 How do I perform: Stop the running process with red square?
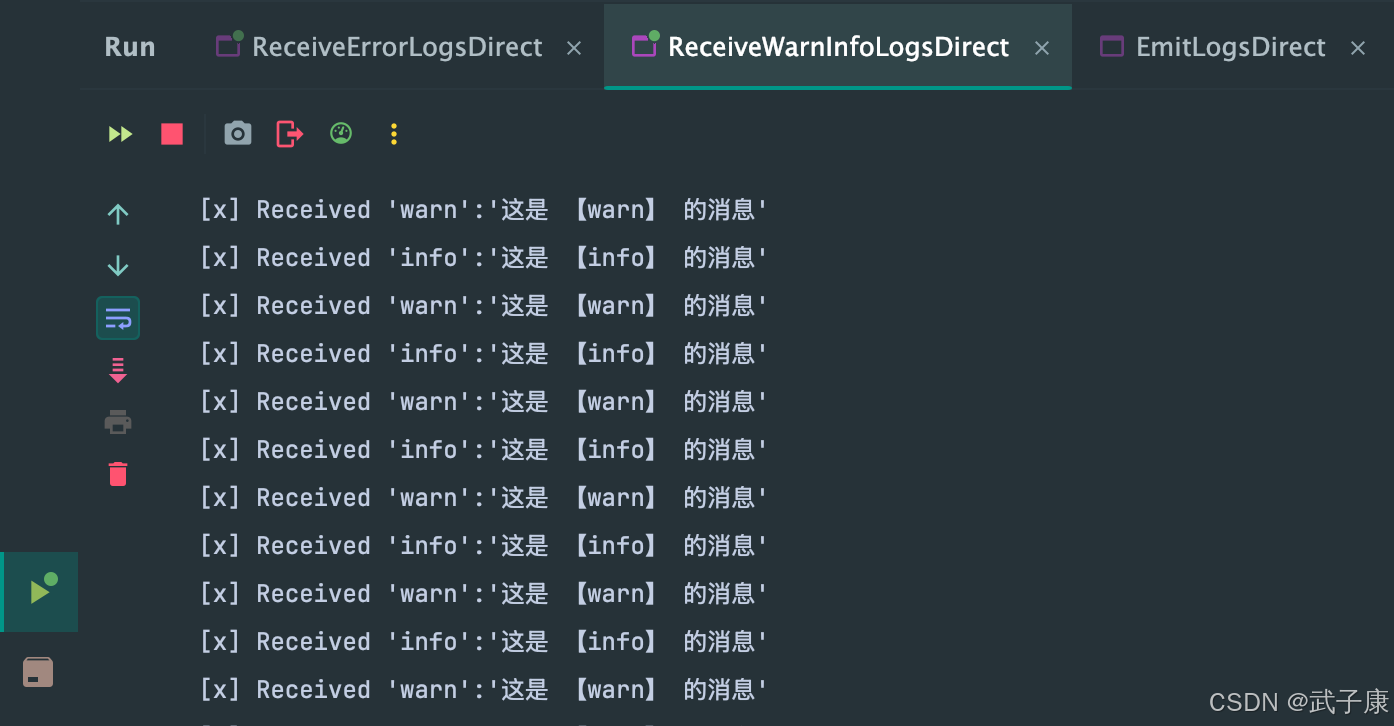(x=171, y=133)
